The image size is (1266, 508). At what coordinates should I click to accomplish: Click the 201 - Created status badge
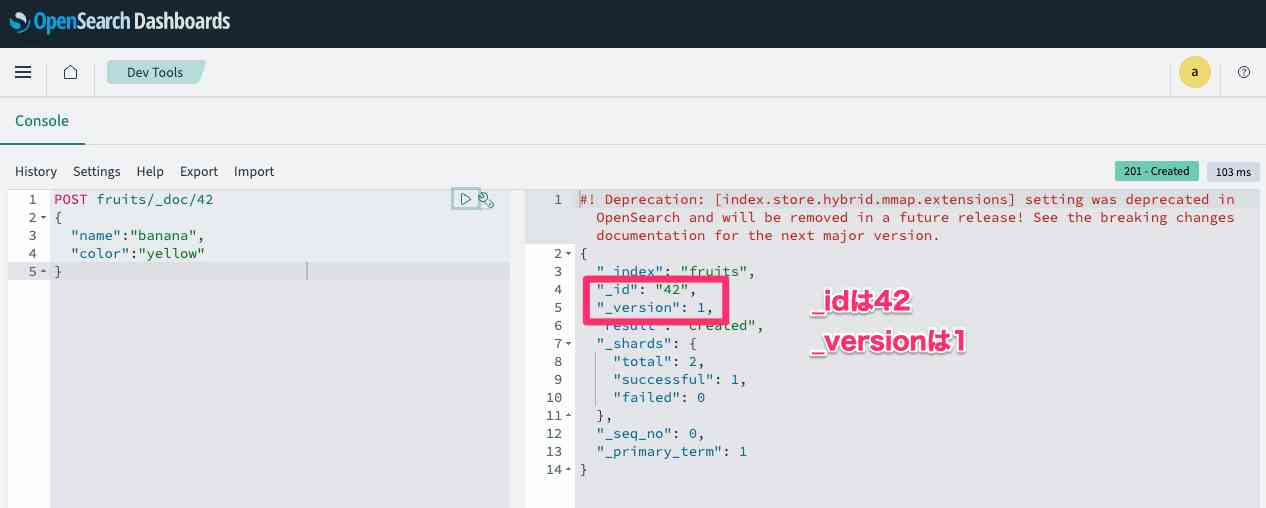(1156, 171)
